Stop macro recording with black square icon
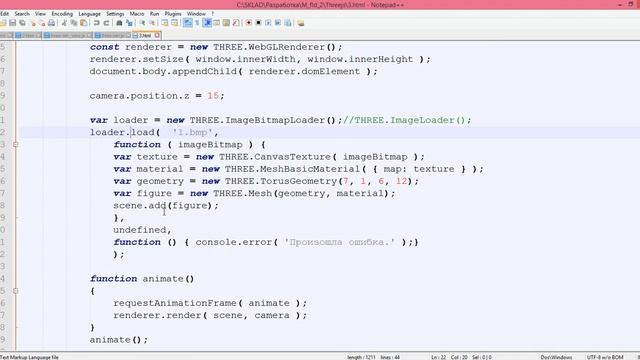Viewport: 640px width, 360px height. click(x=258, y=23)
